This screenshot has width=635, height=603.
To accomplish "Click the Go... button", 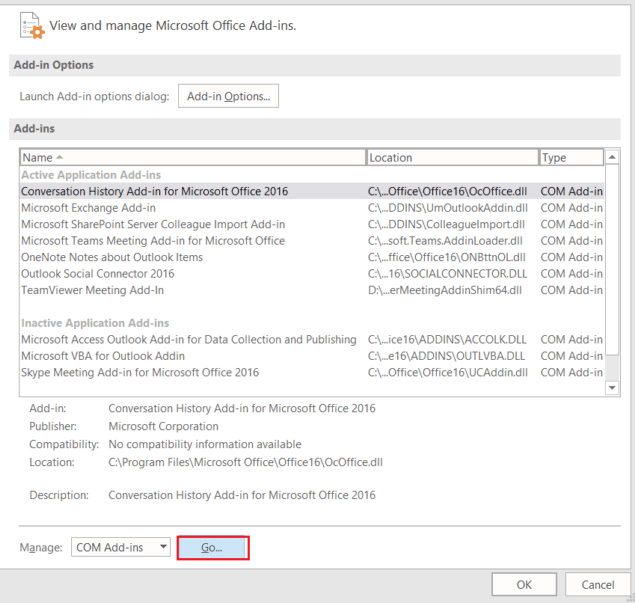I will 213,548.
